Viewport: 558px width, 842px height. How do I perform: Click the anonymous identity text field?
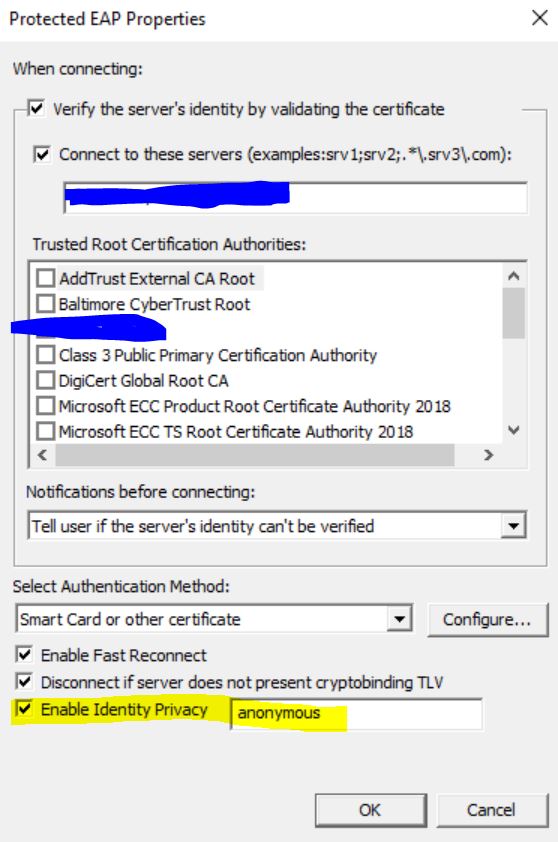tap(356, 714)
